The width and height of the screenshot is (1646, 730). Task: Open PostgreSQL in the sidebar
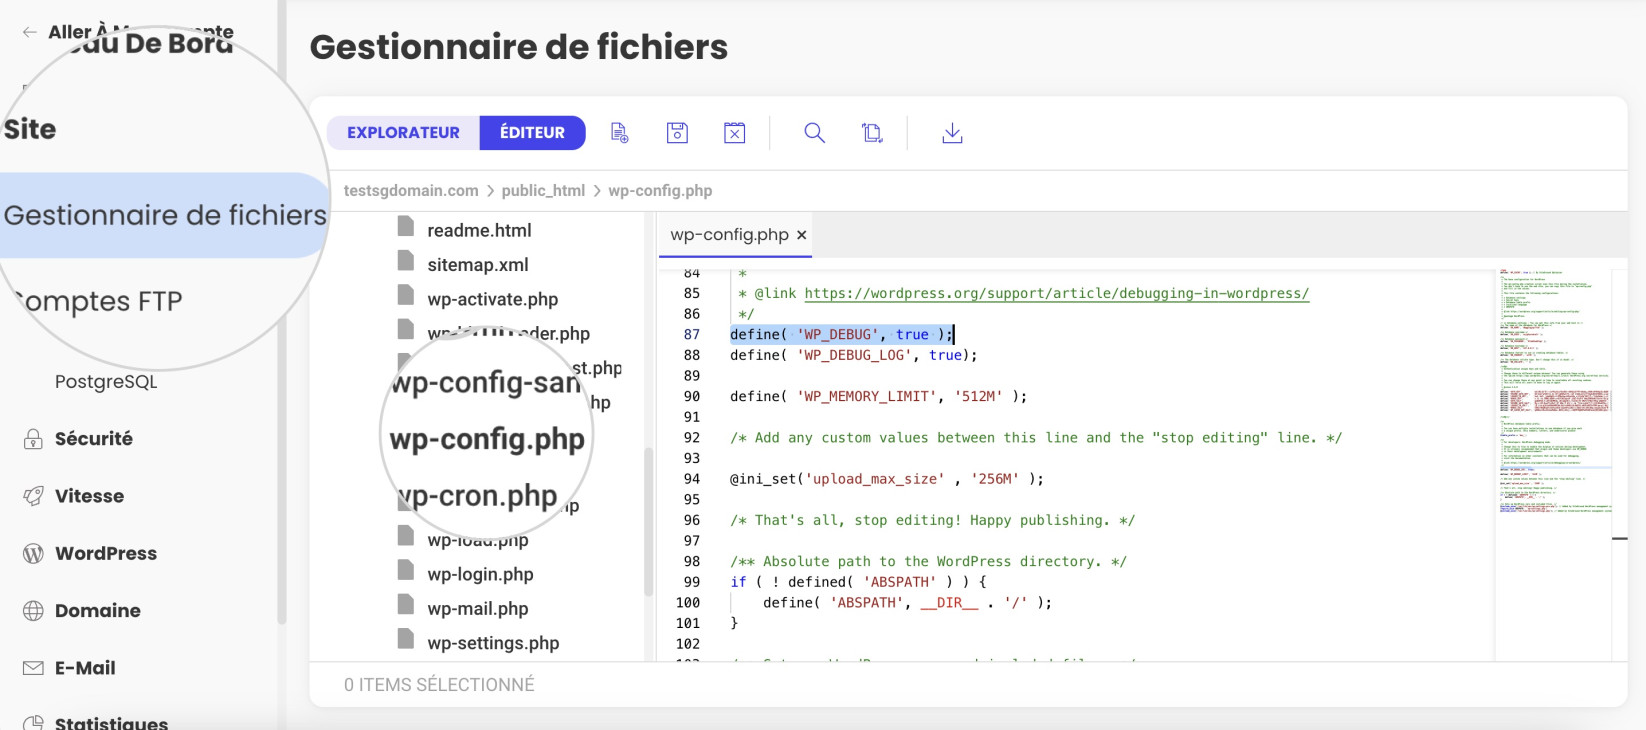(106, 382)
